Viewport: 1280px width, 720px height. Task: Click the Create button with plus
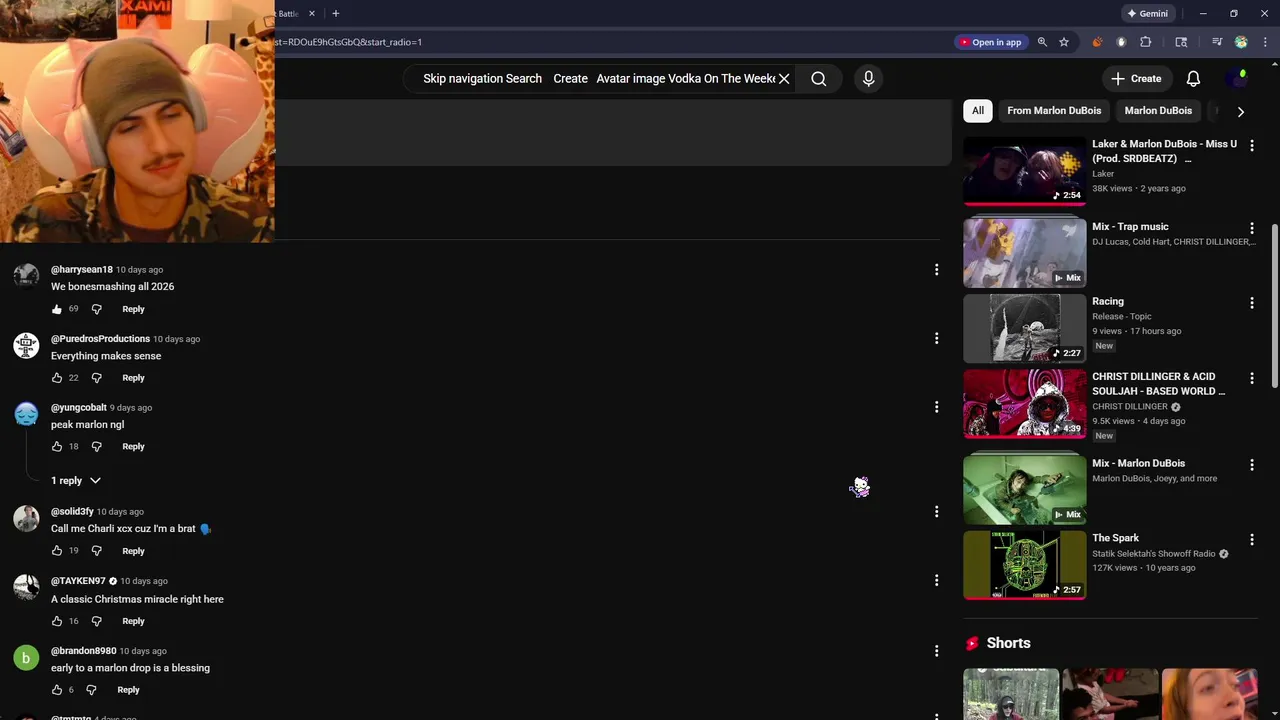[x=1136, y=79]
